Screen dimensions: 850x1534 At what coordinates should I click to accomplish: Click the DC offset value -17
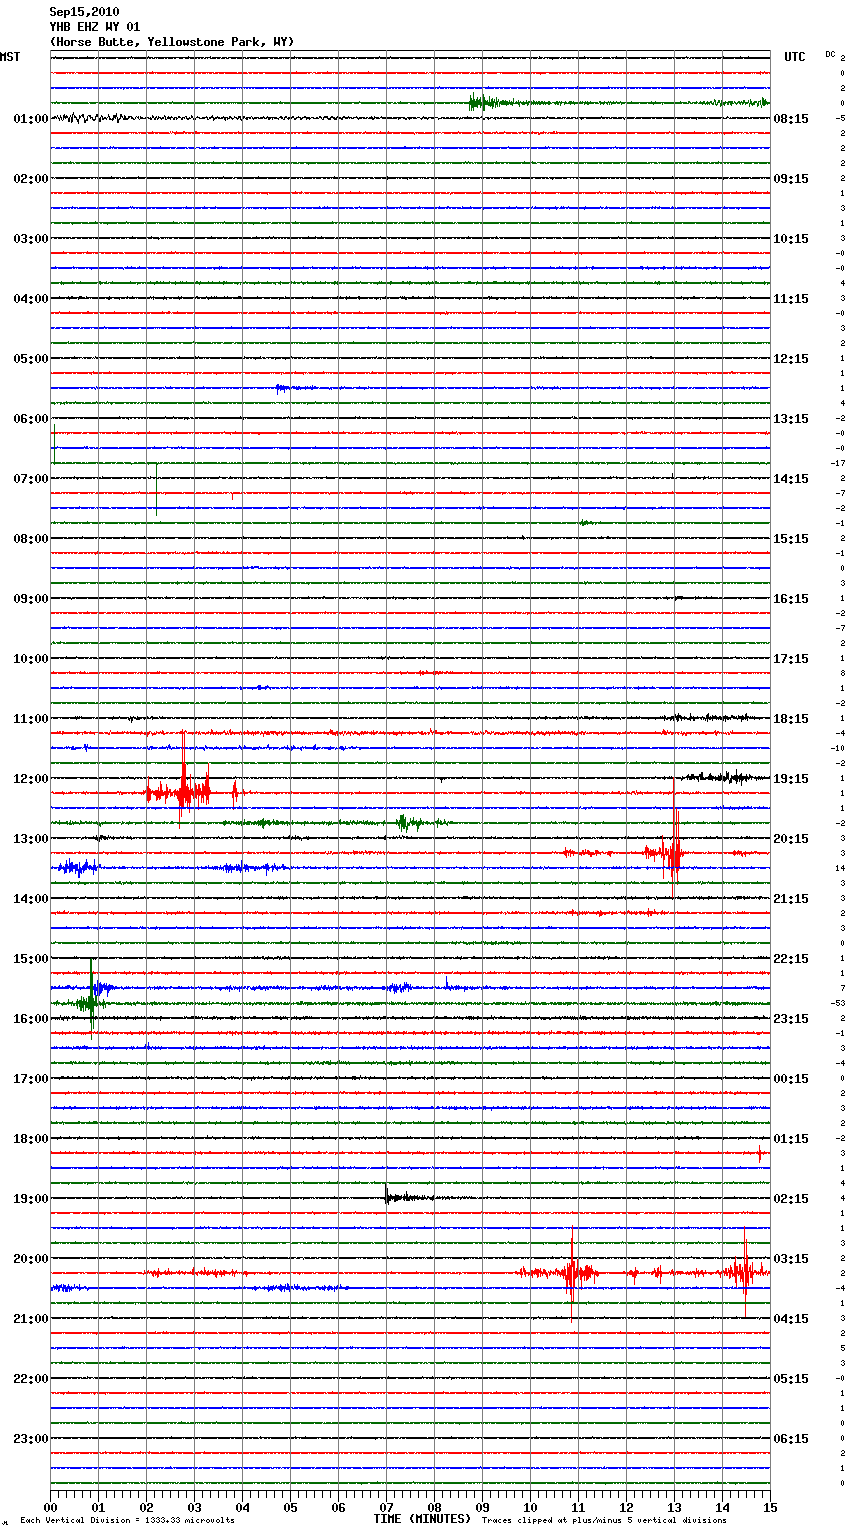[838, 463]
